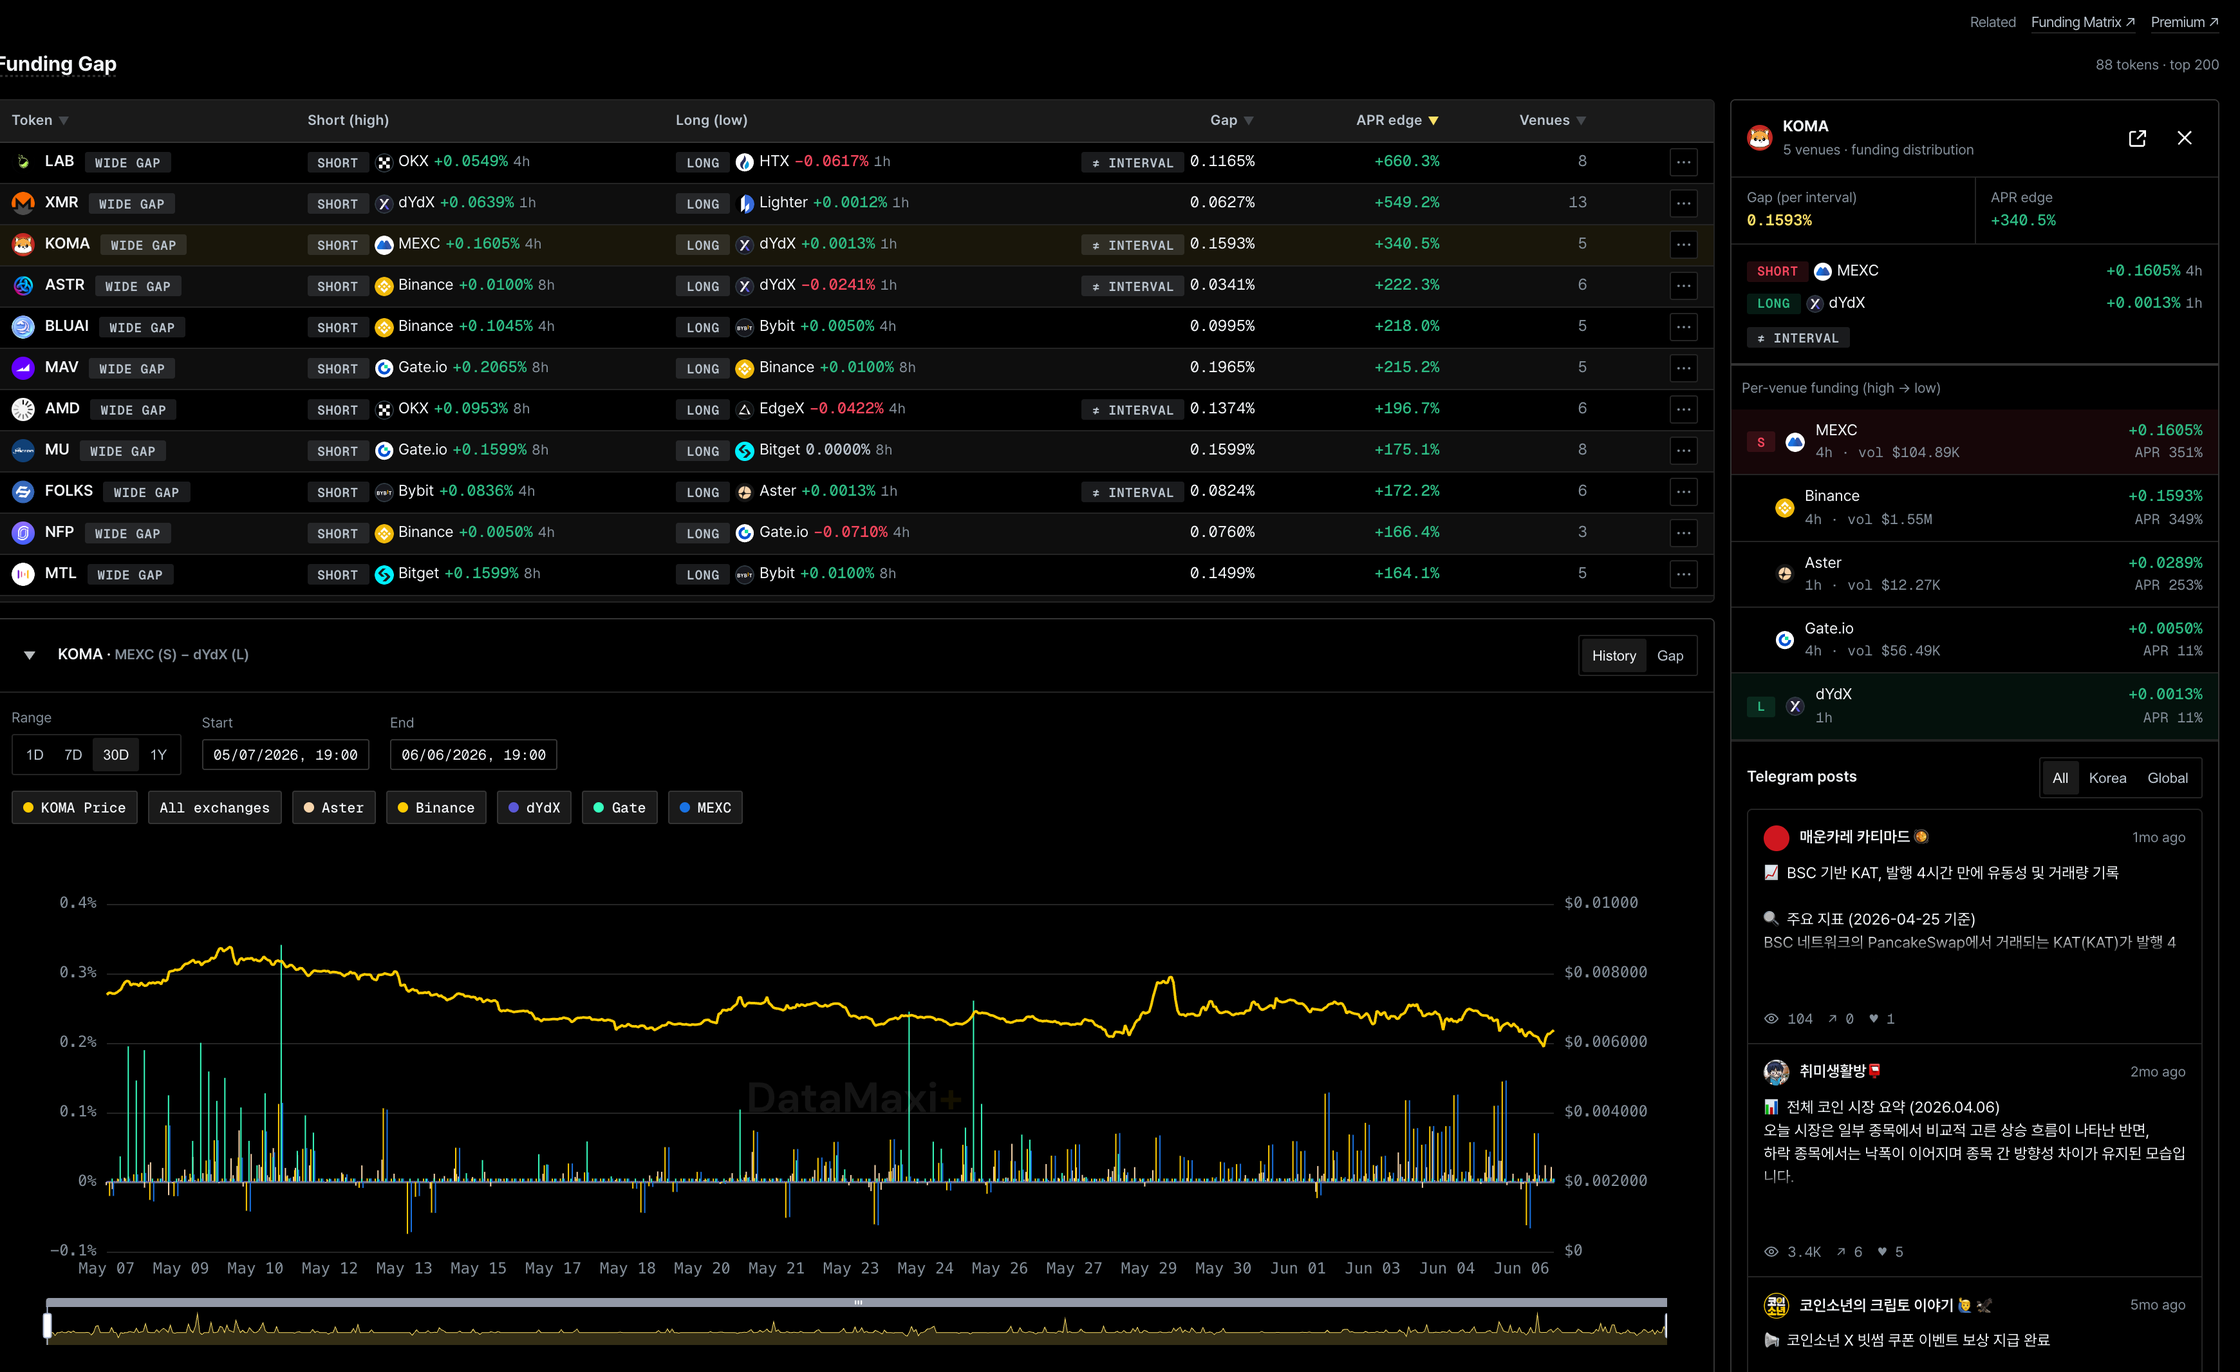This screenshot has height=1372, width=2240.
Task: Click the KOMA avatar in side panel header
Action: [1760, 138]
